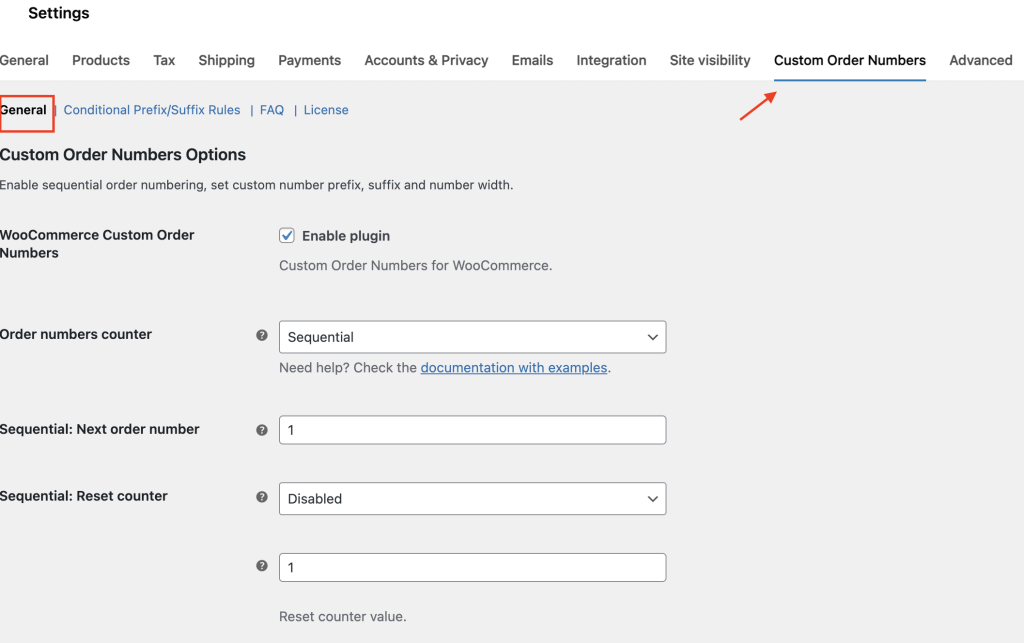Open help tooltip for Order numbers counter

[x=262, y=334]
